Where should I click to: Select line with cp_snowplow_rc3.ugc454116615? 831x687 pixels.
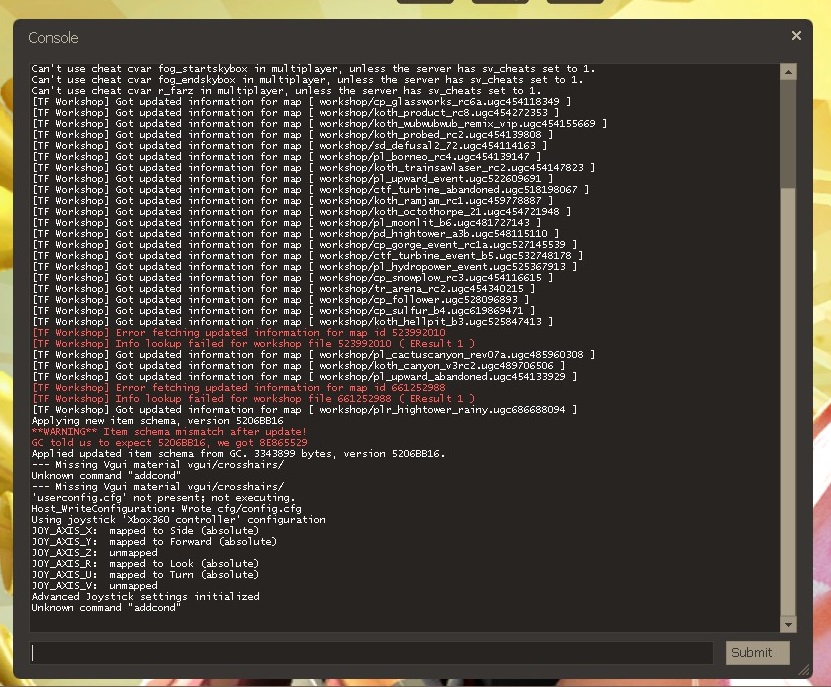293,278
